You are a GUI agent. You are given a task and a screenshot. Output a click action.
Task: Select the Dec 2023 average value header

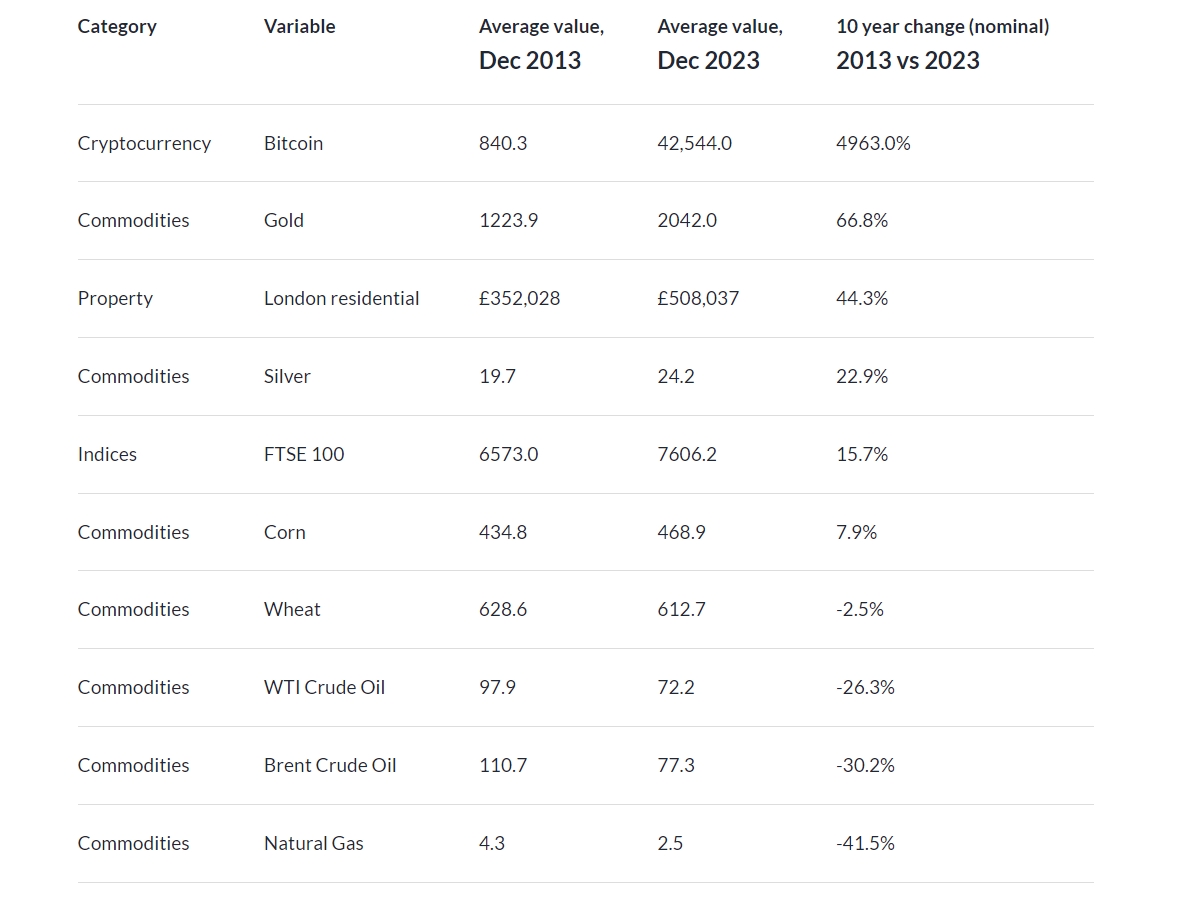[x=719, y=44]
